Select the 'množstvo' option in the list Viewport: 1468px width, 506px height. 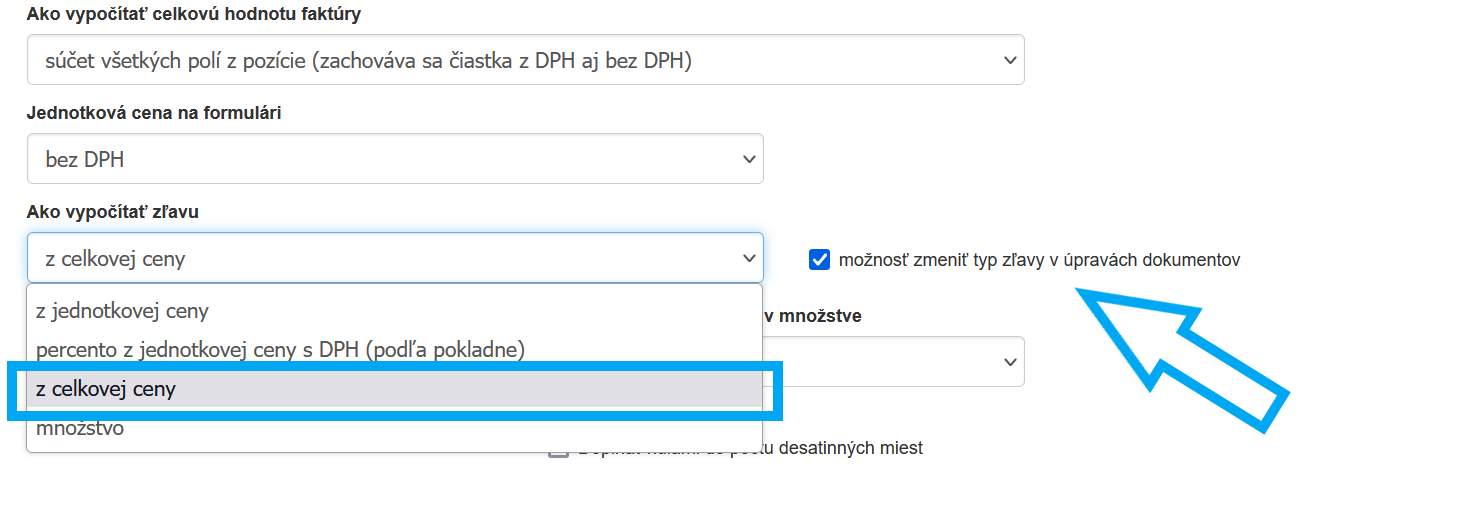coord(80,430)
